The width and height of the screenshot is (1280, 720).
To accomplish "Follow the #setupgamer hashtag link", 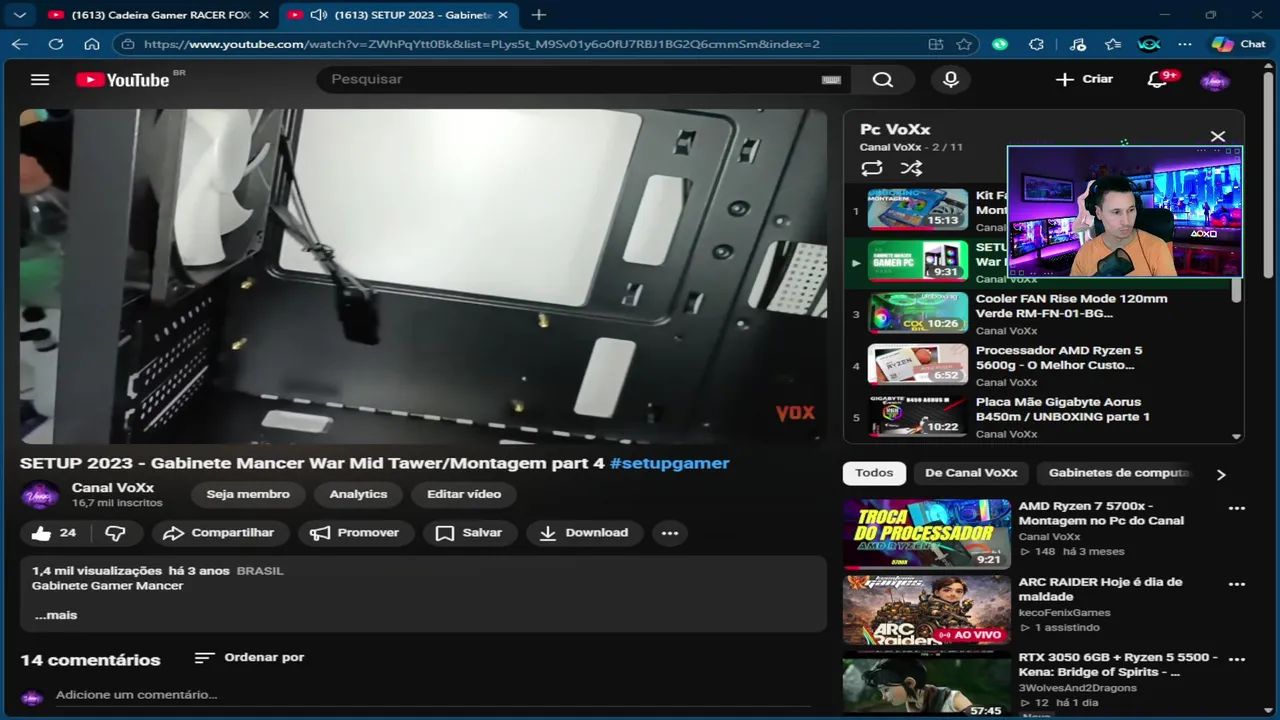I will (x=670, y=463).
